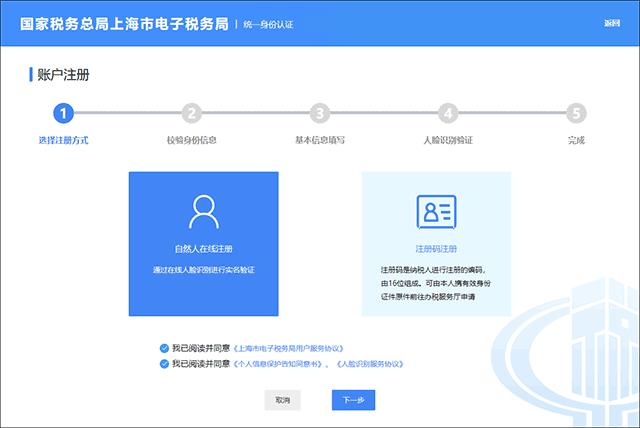Click step 4 circle 人脸识别验证
The width and height of the screenshot is (640, 428).
click(x=448, y=114)
